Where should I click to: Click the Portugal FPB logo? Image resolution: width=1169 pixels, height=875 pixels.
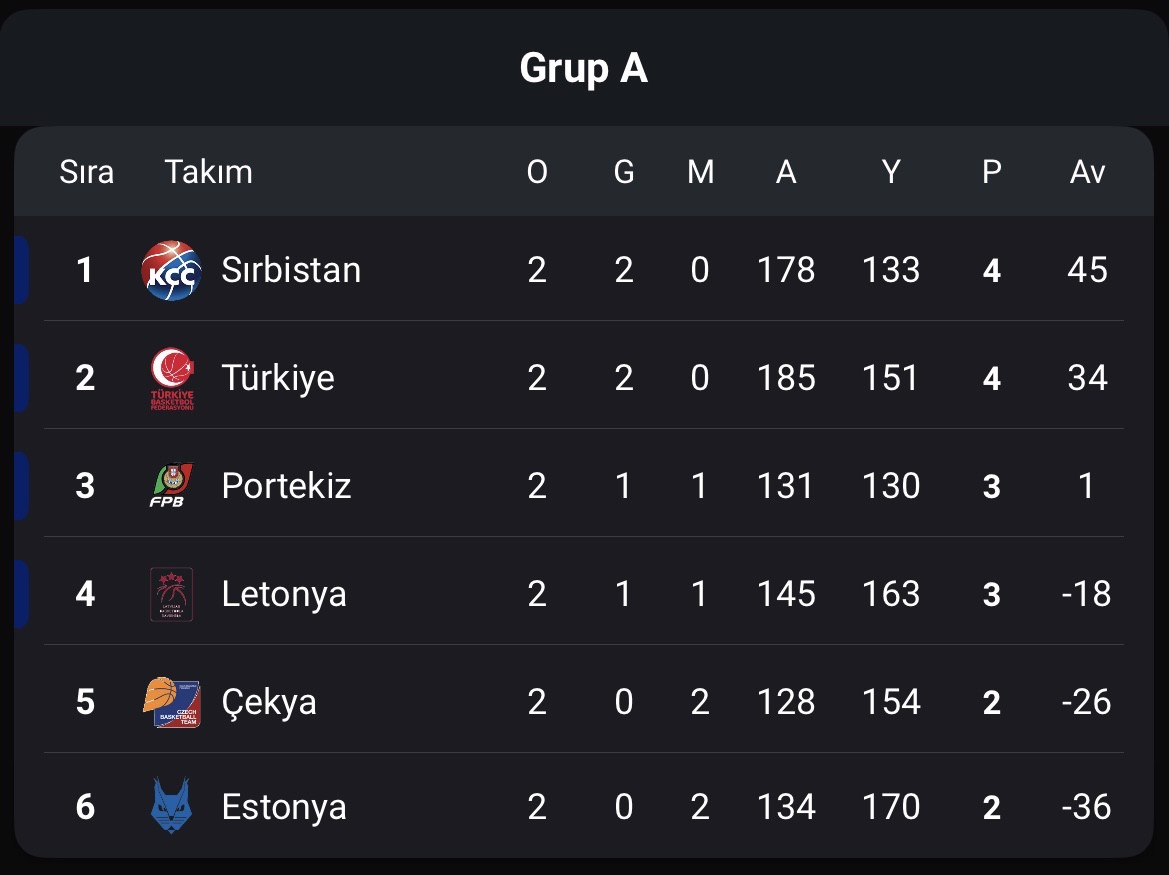tap(171, 485)
